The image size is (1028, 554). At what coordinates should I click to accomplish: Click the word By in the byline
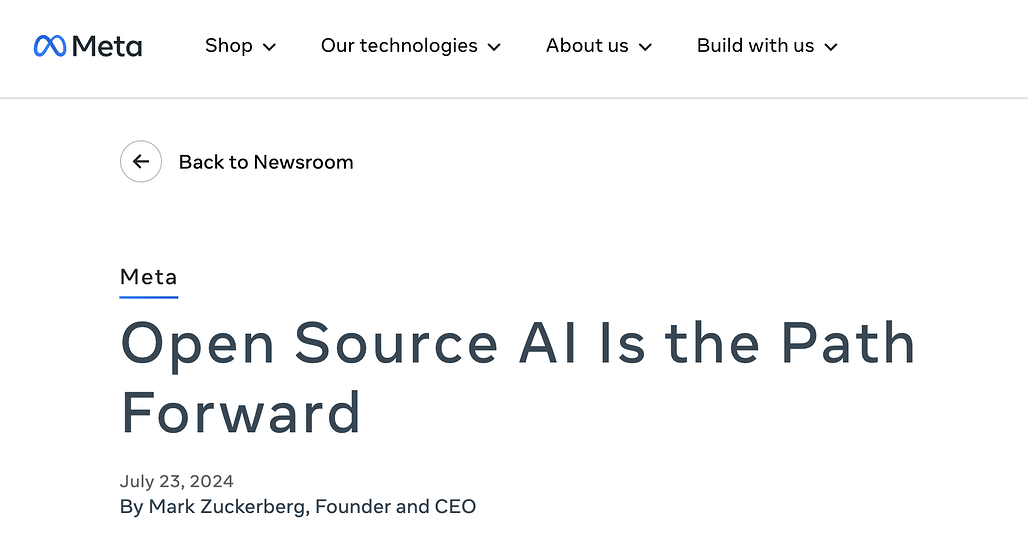click(x=132, y=507)
